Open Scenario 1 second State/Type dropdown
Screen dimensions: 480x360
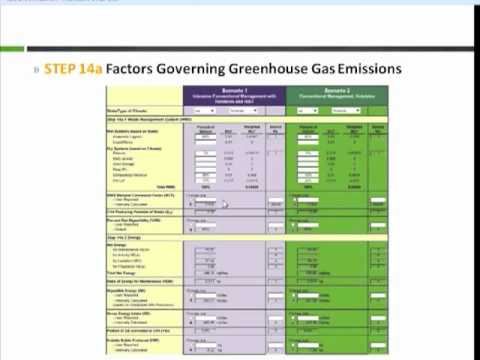point(243,110)
